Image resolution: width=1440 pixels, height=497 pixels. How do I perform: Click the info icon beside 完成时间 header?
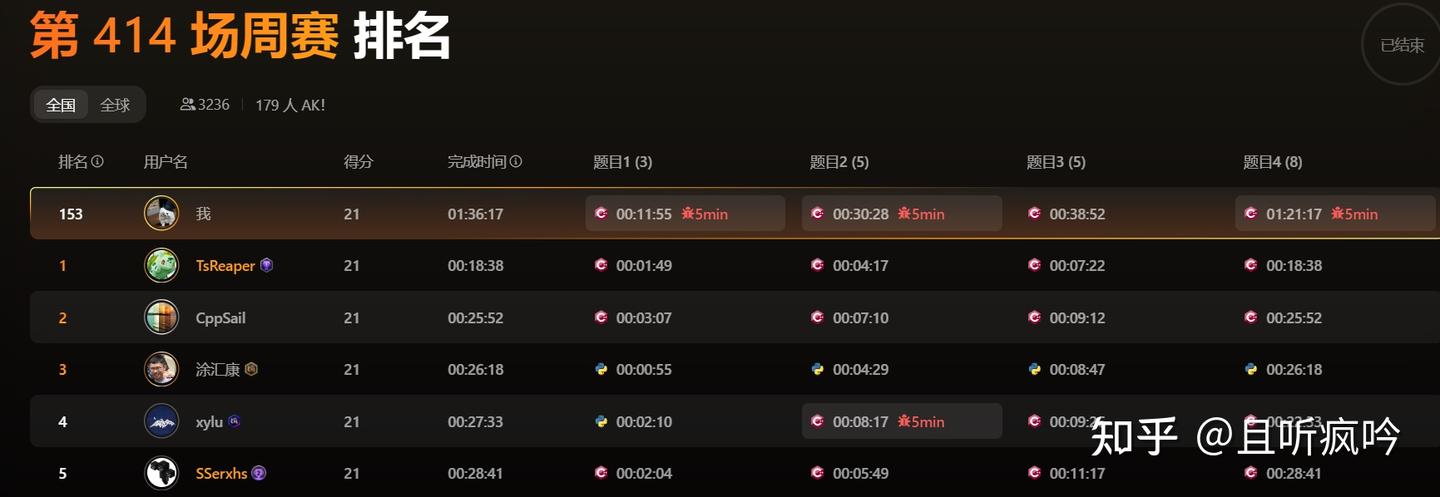516,162
